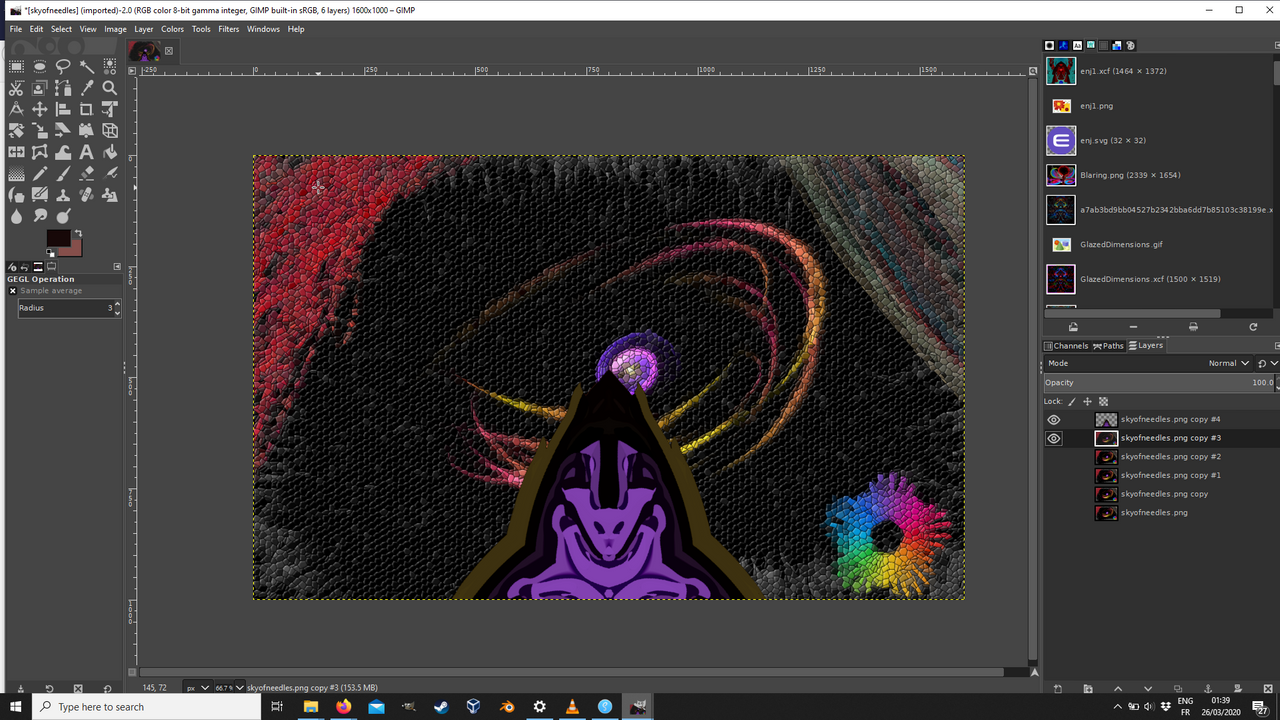Screen dimensions: 1280x720
Task: Open the px unit dropdown in status bar
Action: click(196, 688)
